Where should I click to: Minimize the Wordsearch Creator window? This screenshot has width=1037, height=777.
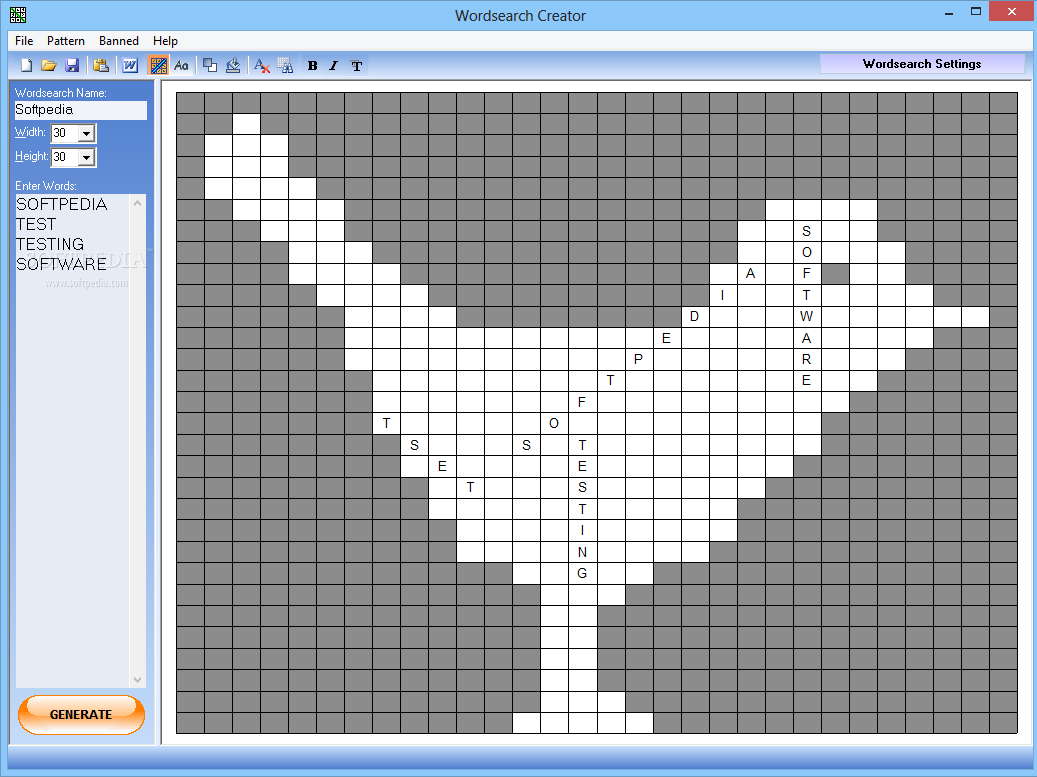tap(949, 12)
